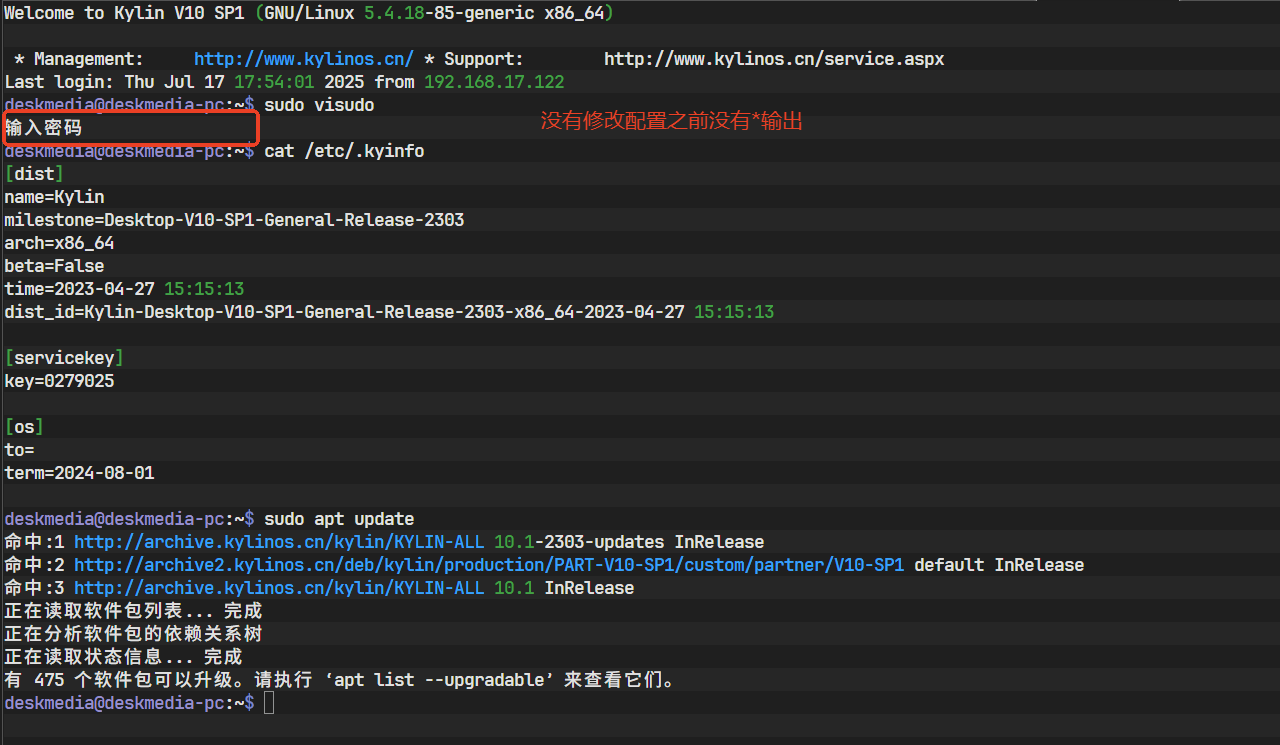Image resolution: width=1280 pixels, height=745 pixels.
Task: Click the 'term=2024-08-01' line
Action: 79,473
